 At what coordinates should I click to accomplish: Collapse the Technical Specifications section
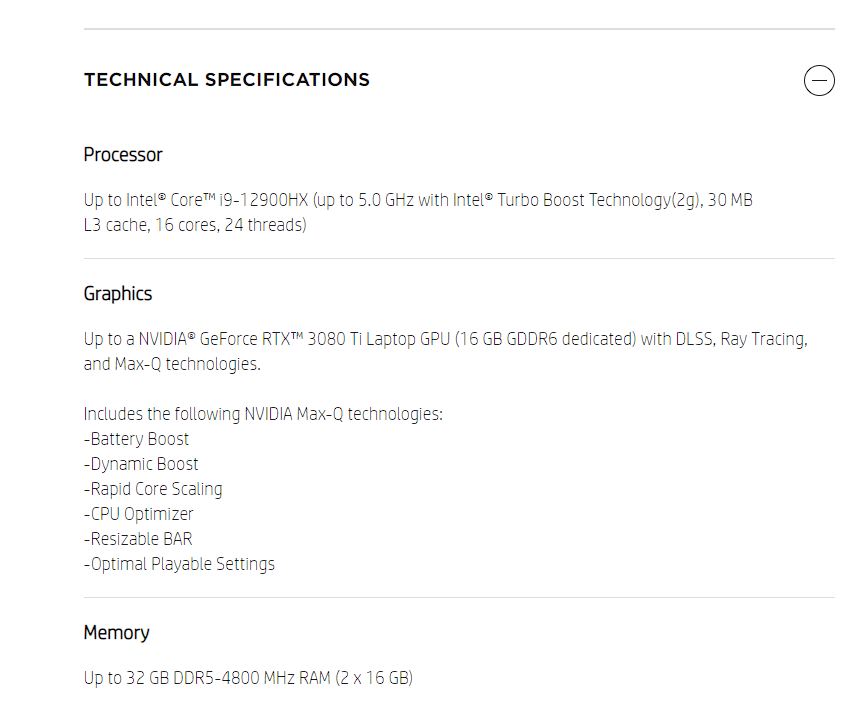[819, 80]
